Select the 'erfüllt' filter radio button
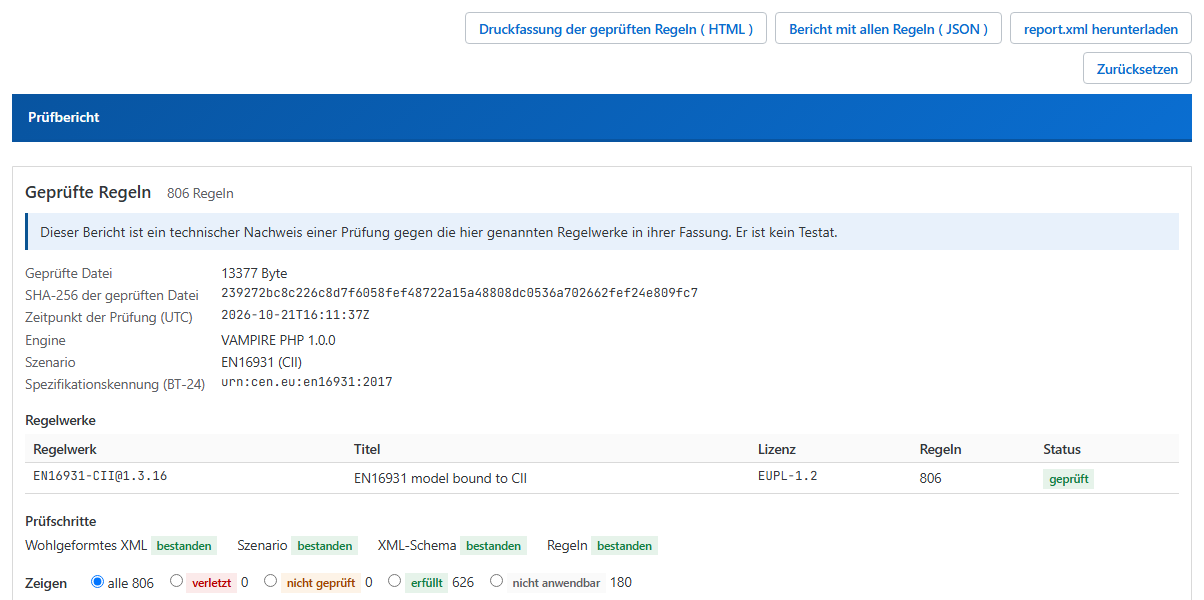 click(x=394, y=581)
